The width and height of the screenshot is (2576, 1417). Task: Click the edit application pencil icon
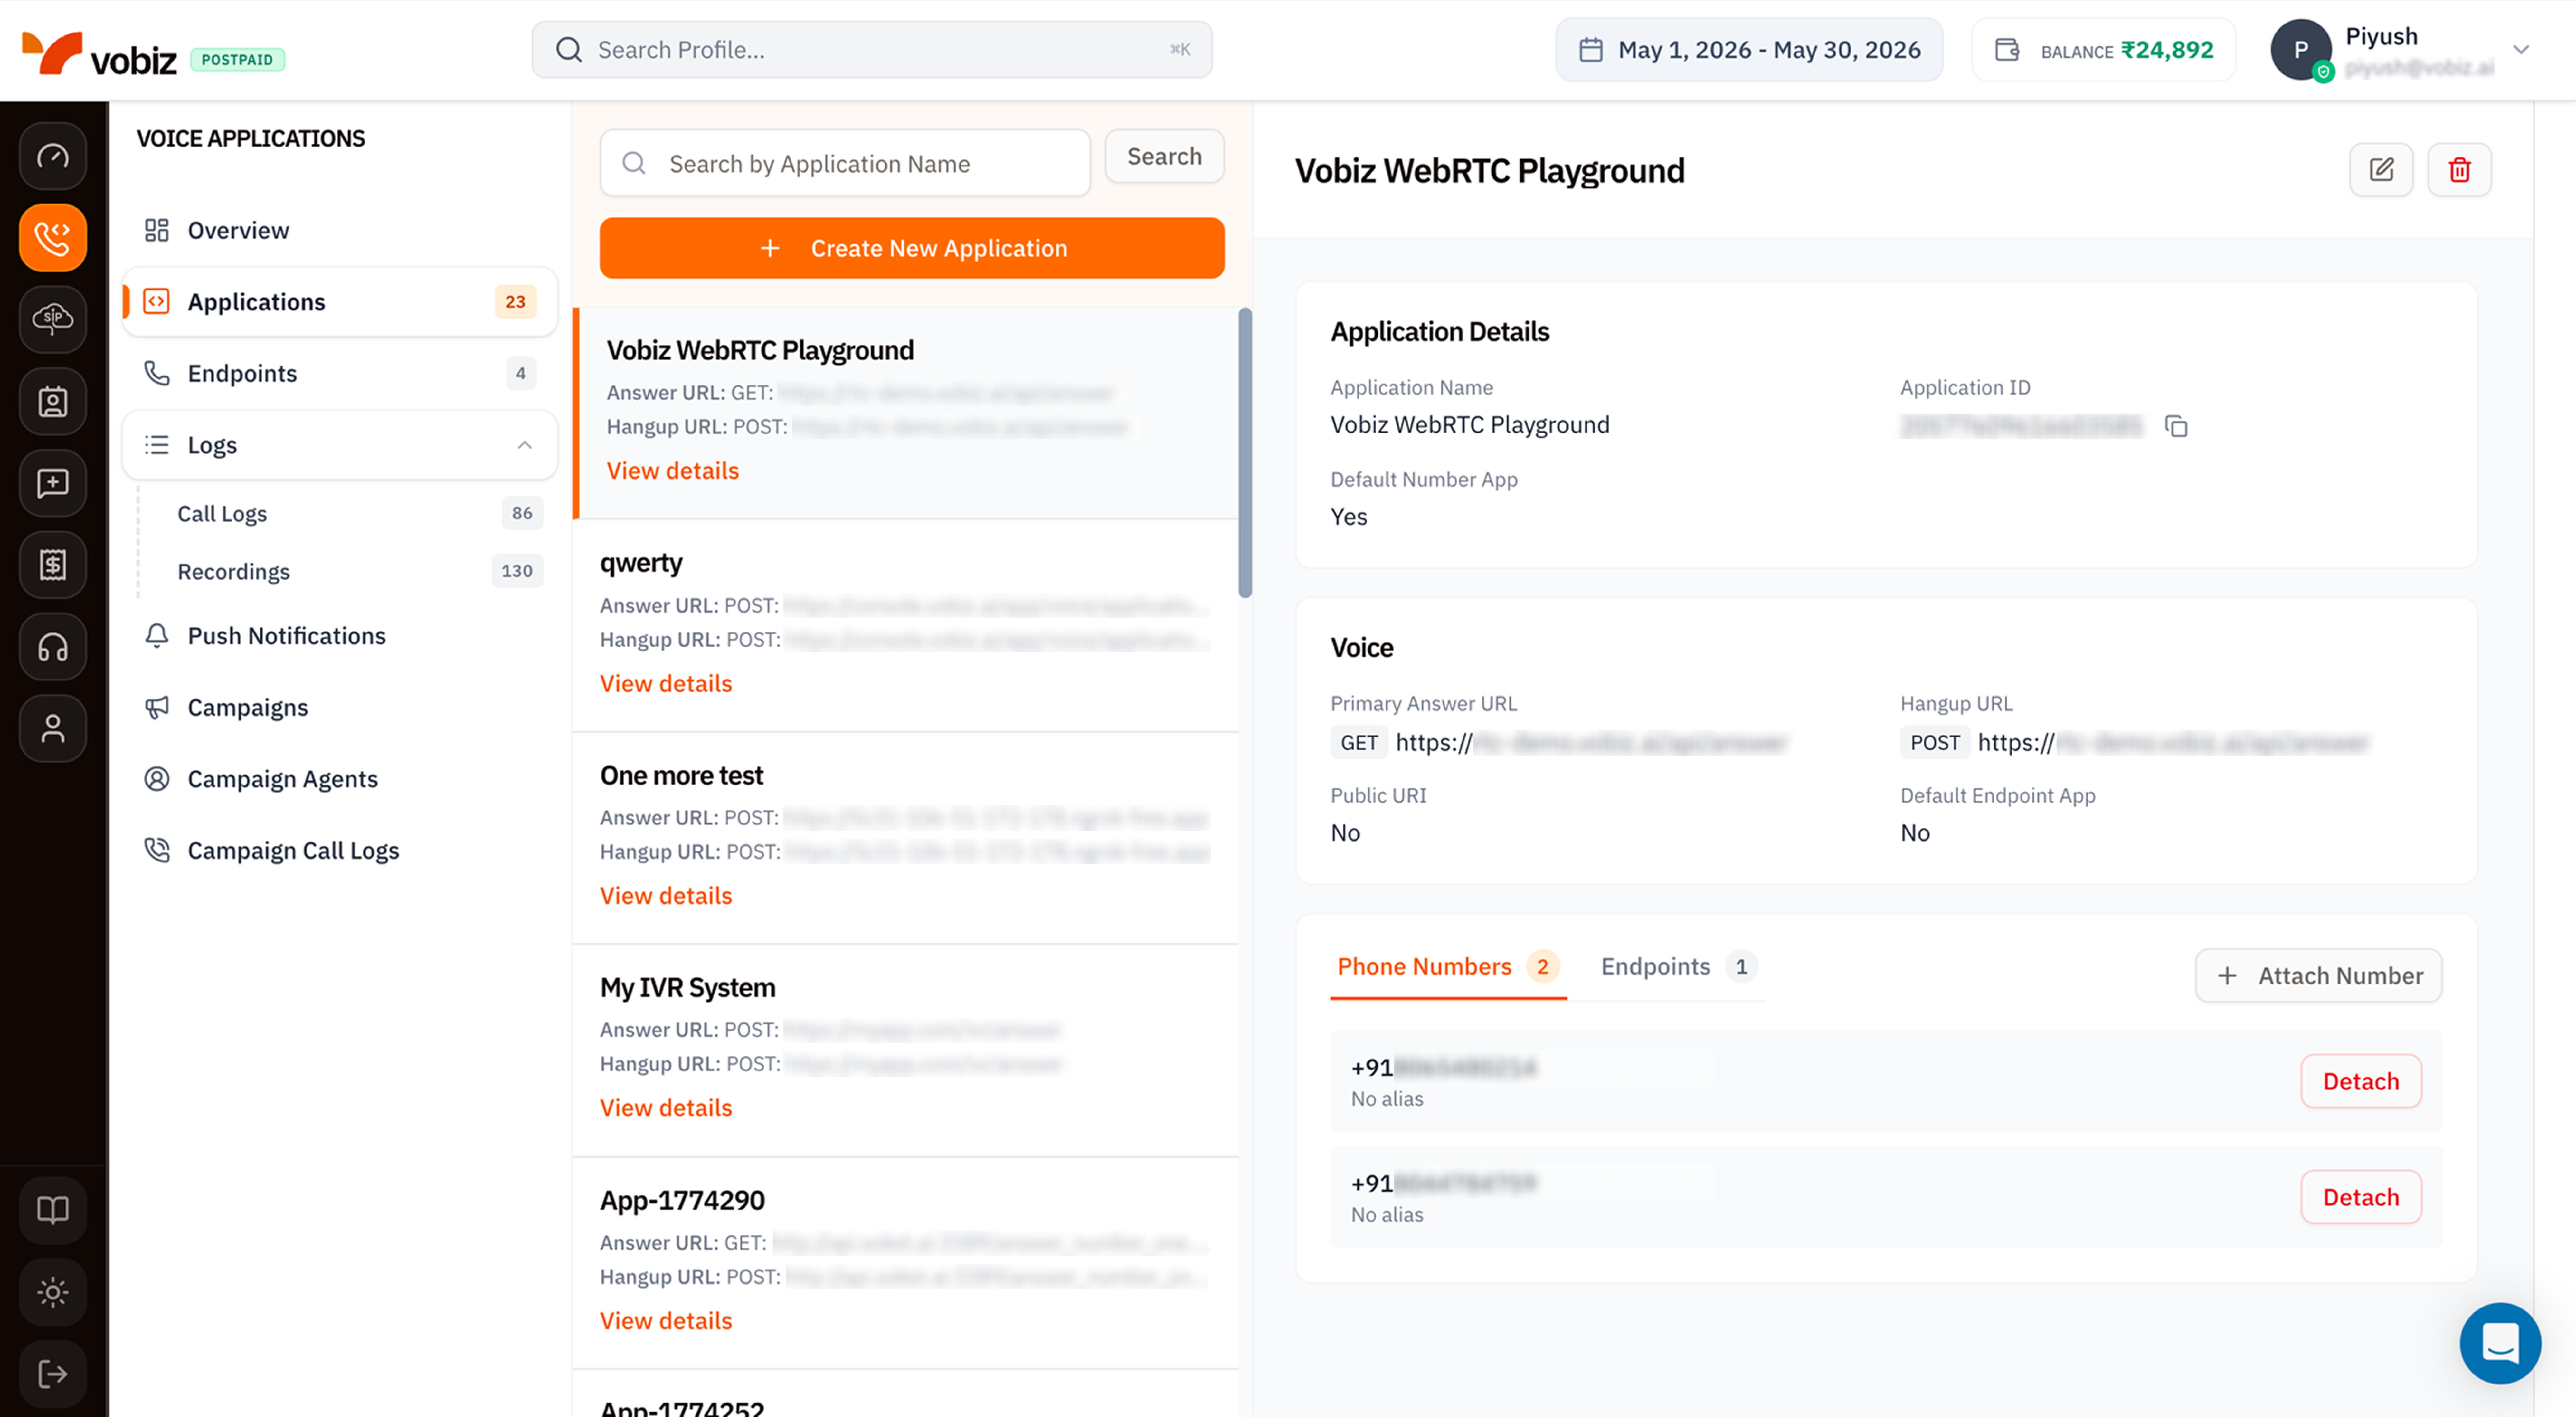[x=2381, y=170]
